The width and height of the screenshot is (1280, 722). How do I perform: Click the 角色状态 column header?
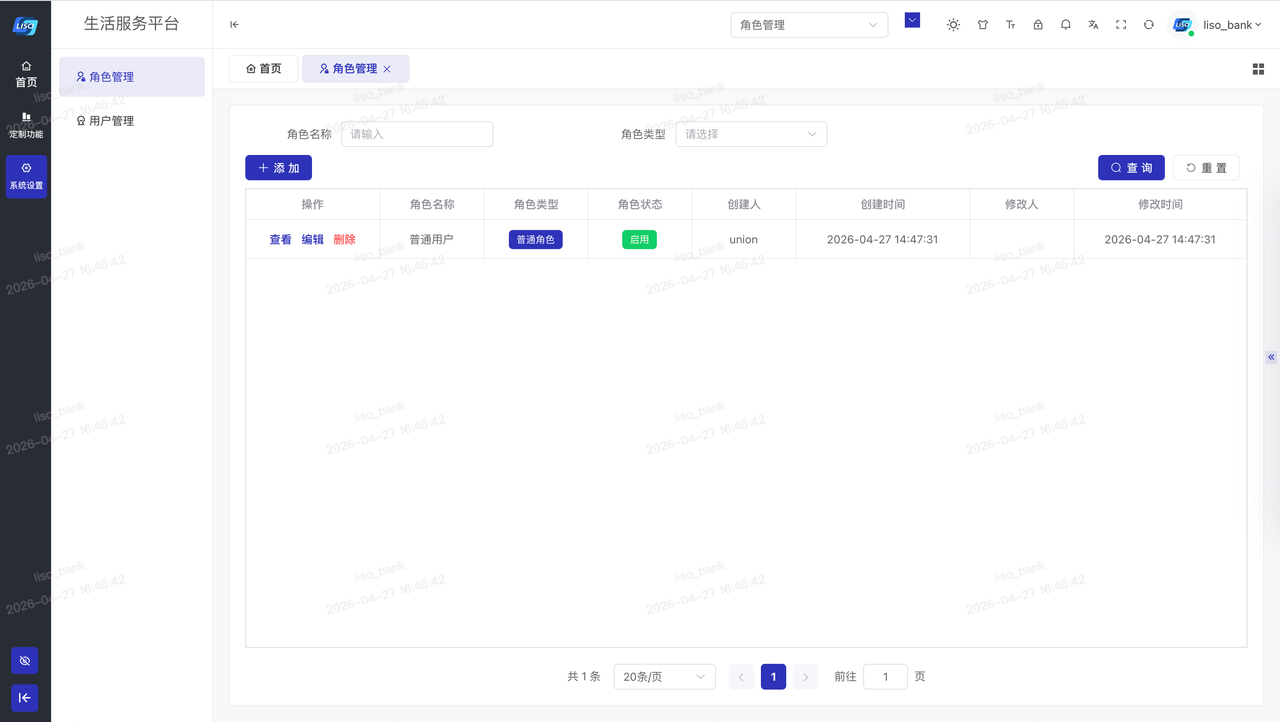[640, 204]
